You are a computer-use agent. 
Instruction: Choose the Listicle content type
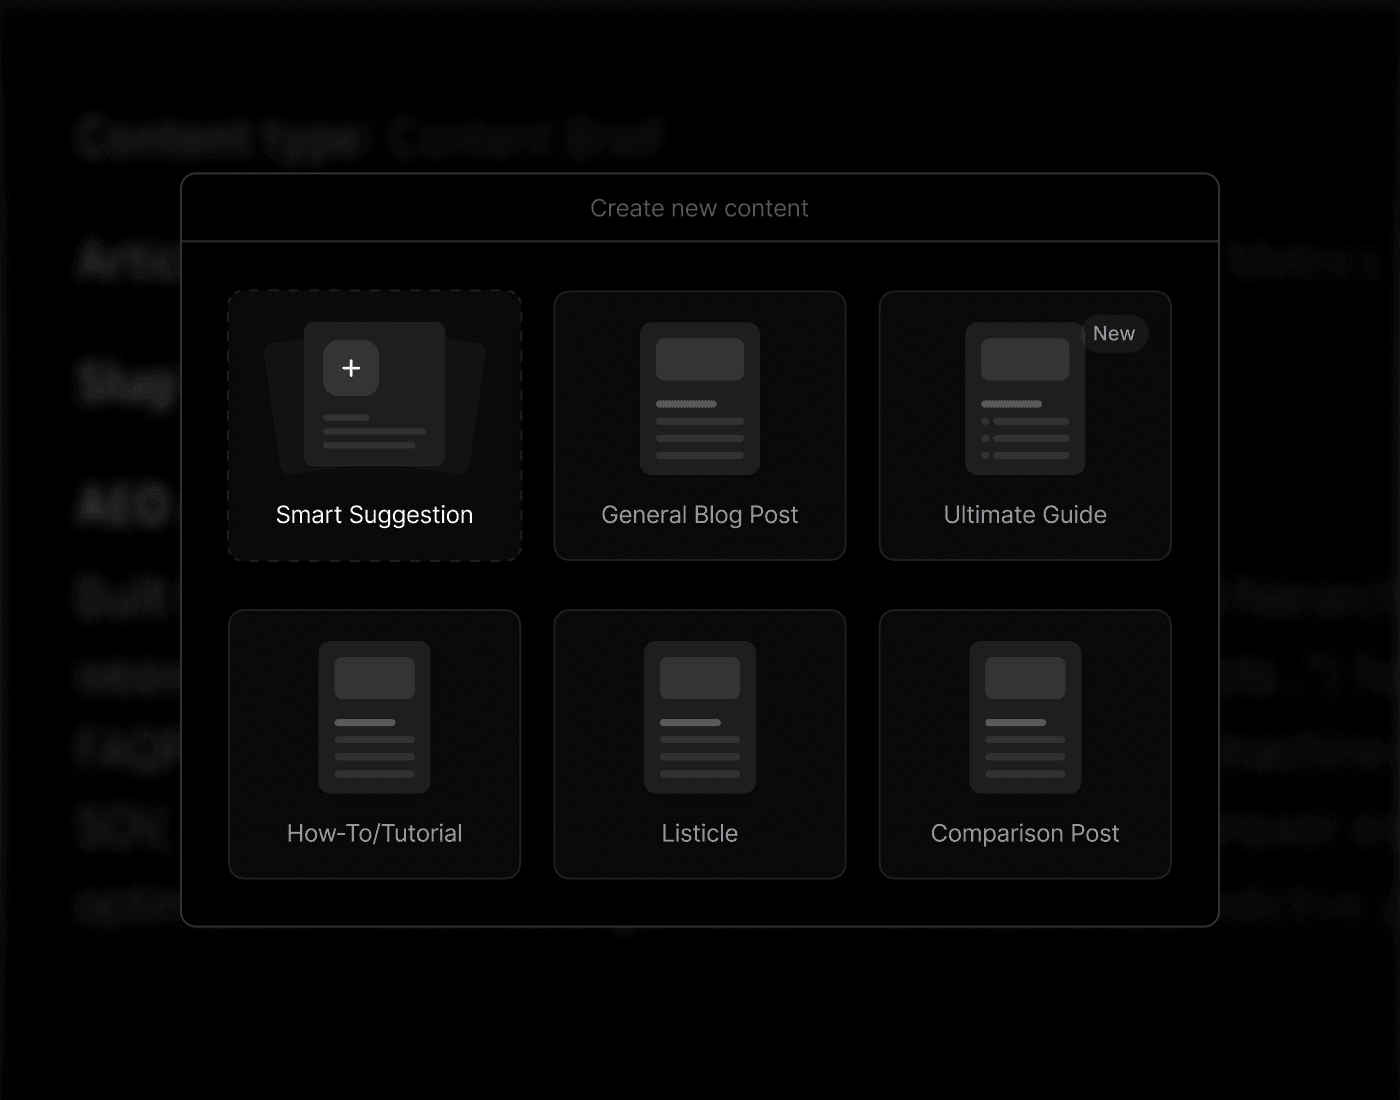pos(699,743)
